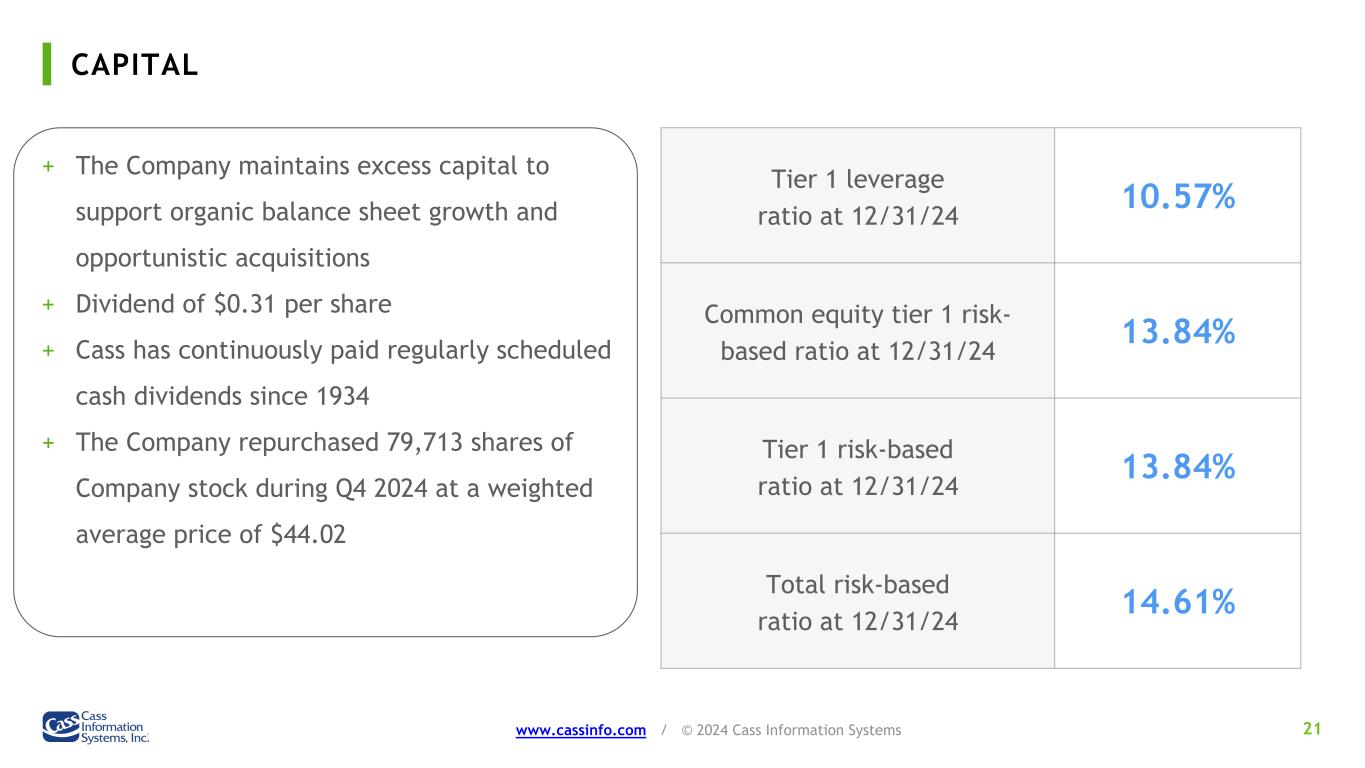Screen dimensions: 1365x768
Task: Click the Total risk-based ratio label cell
Action: 857,601
